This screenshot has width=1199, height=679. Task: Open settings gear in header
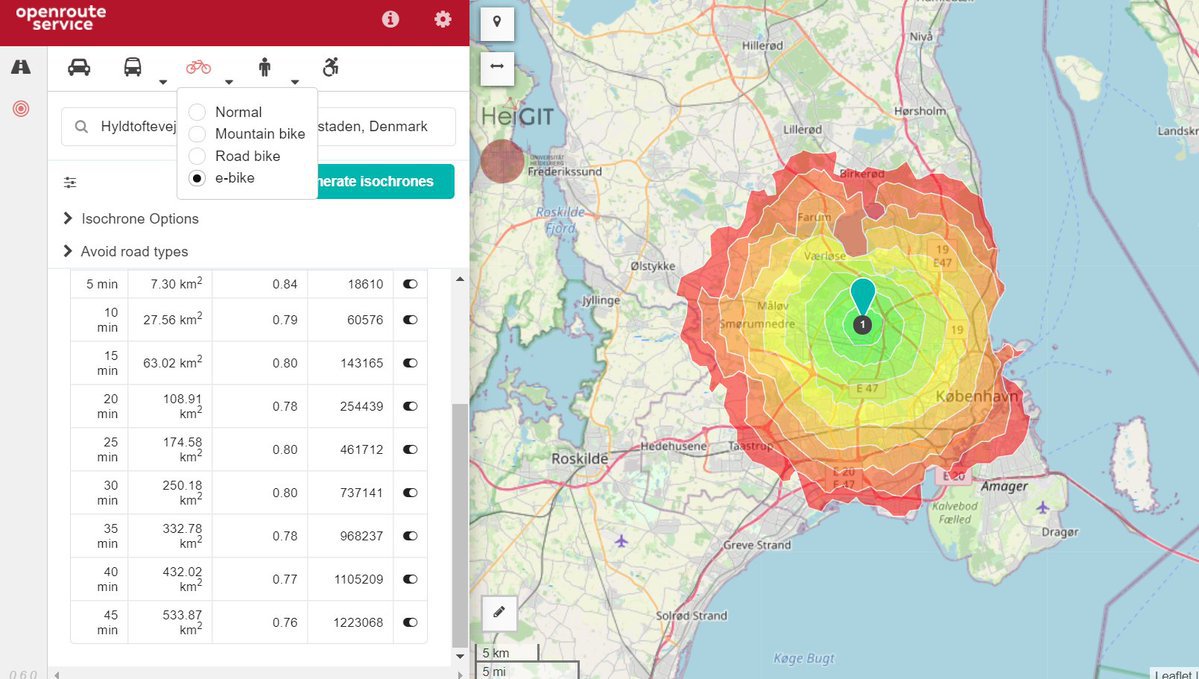(x=442, y=19)
